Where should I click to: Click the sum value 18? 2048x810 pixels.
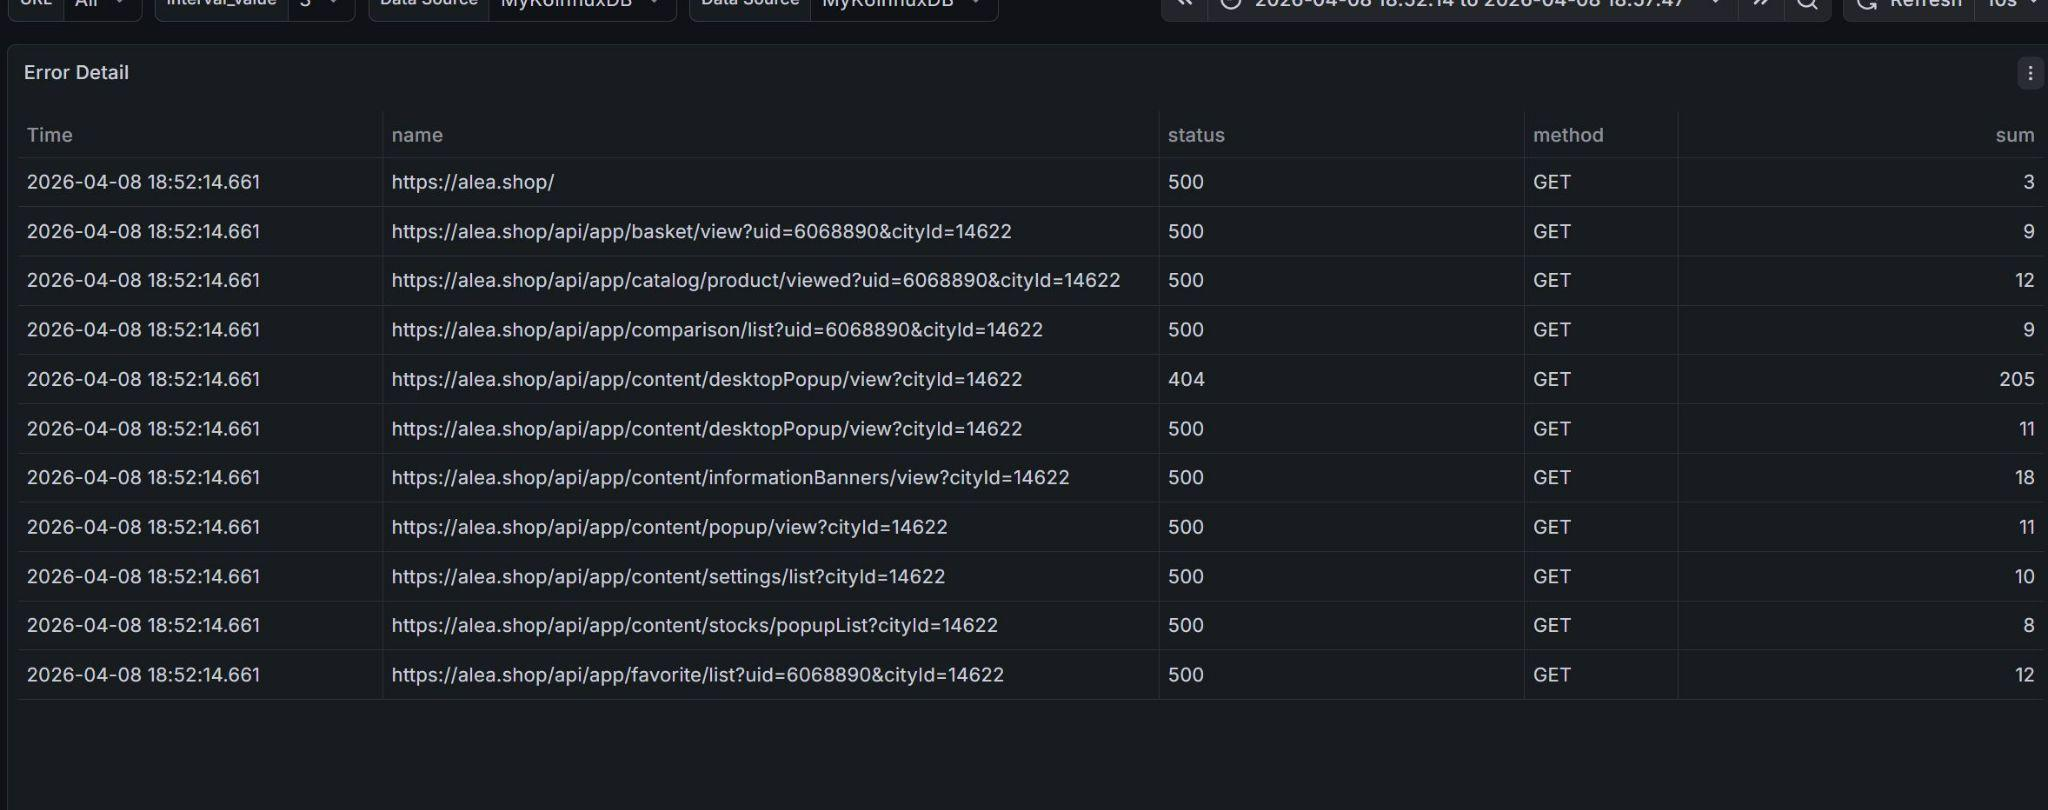tap(2025, 477)
